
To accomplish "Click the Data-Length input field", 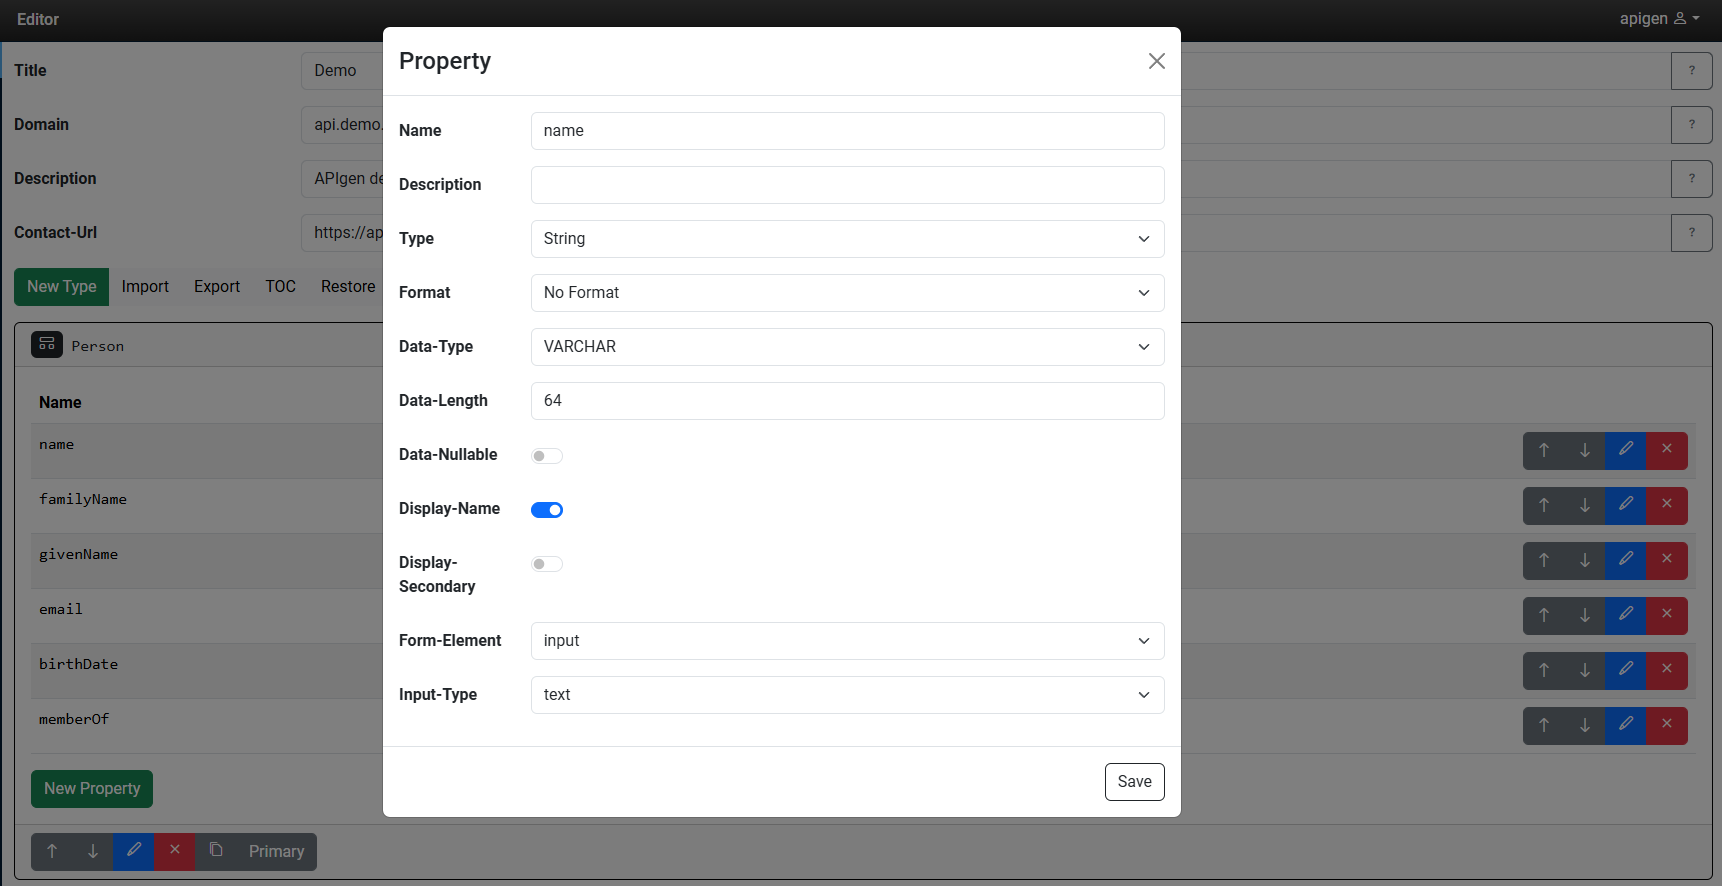I will click(847, 401).
